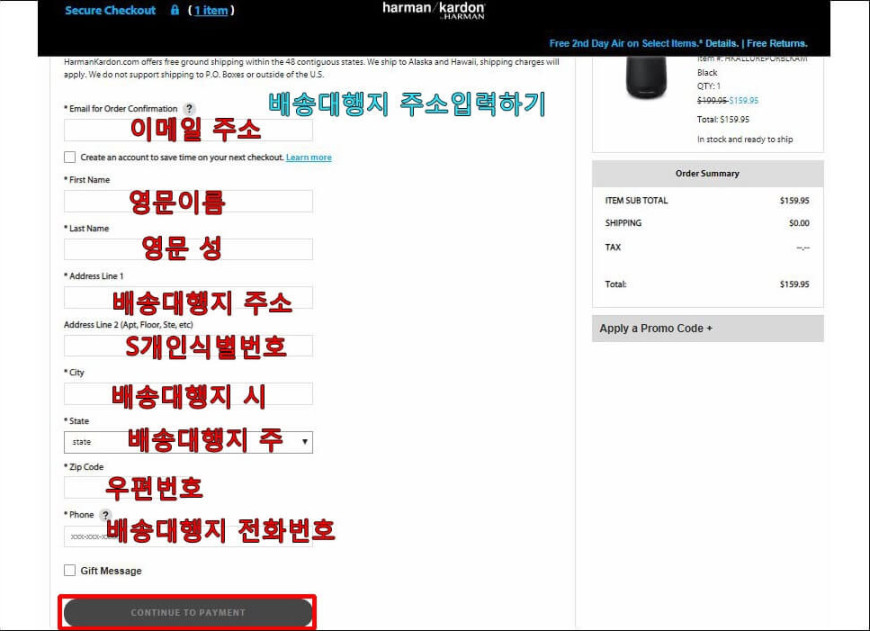Image resolution: width=870 pixels, height=631 pixels.
Task: Check the Create an account checkbox
Action: tap(70, 157)
